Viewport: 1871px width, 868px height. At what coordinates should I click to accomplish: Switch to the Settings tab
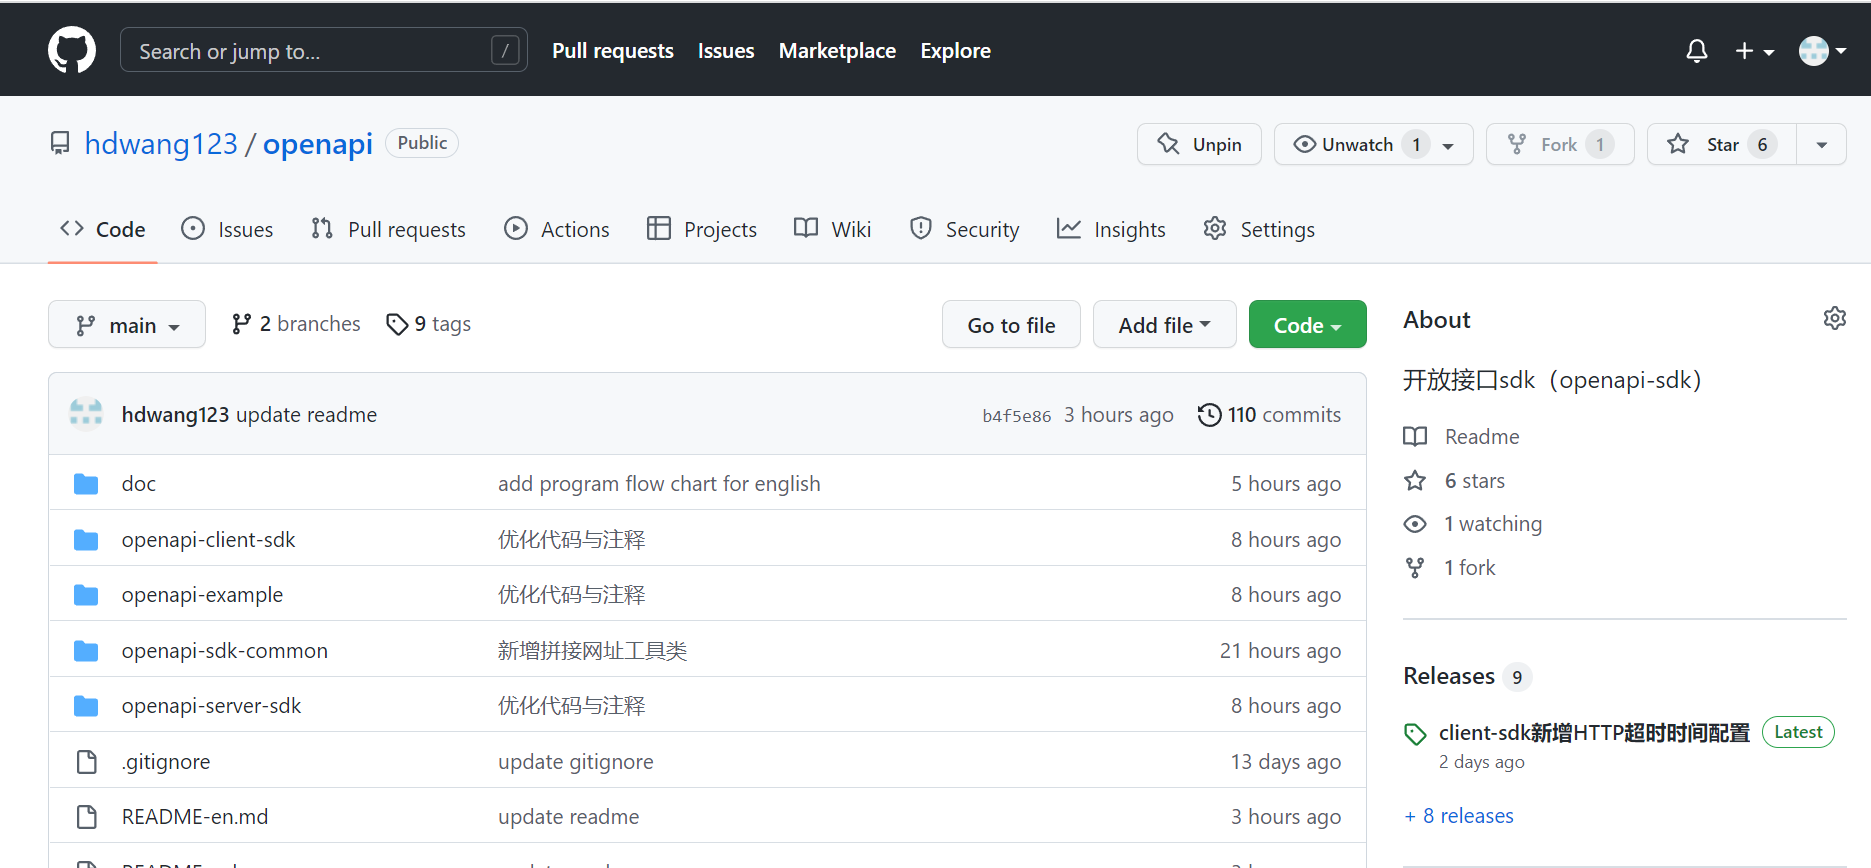tap(1259, 229)
